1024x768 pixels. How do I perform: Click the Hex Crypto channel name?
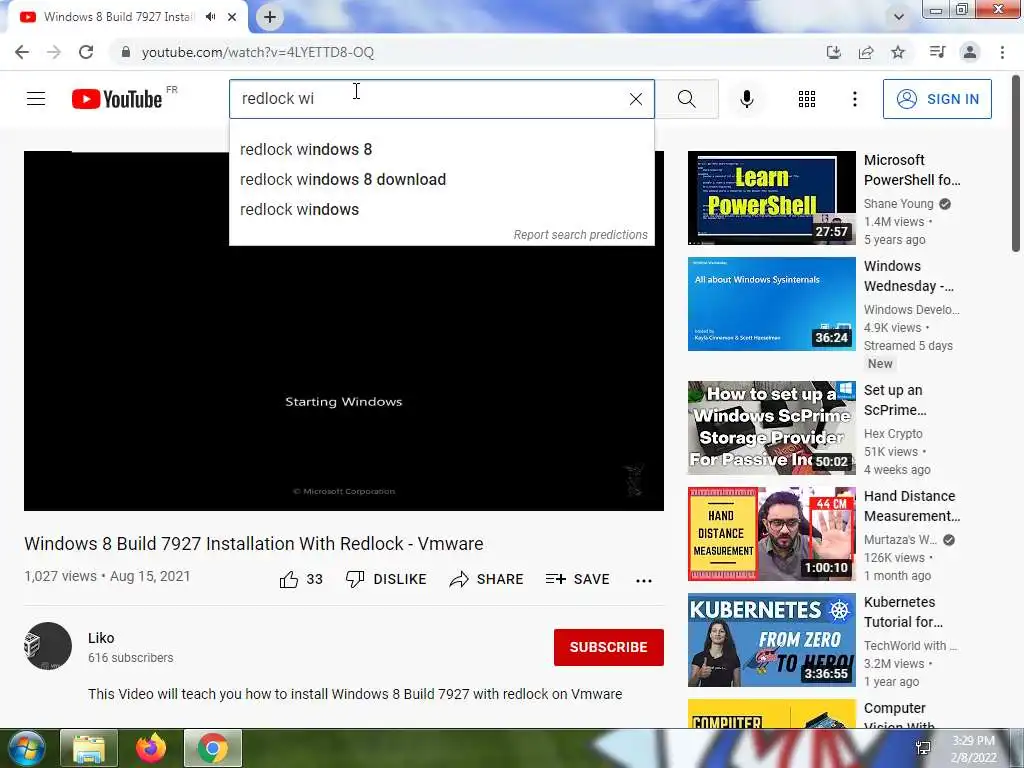[x=893, y=434]
